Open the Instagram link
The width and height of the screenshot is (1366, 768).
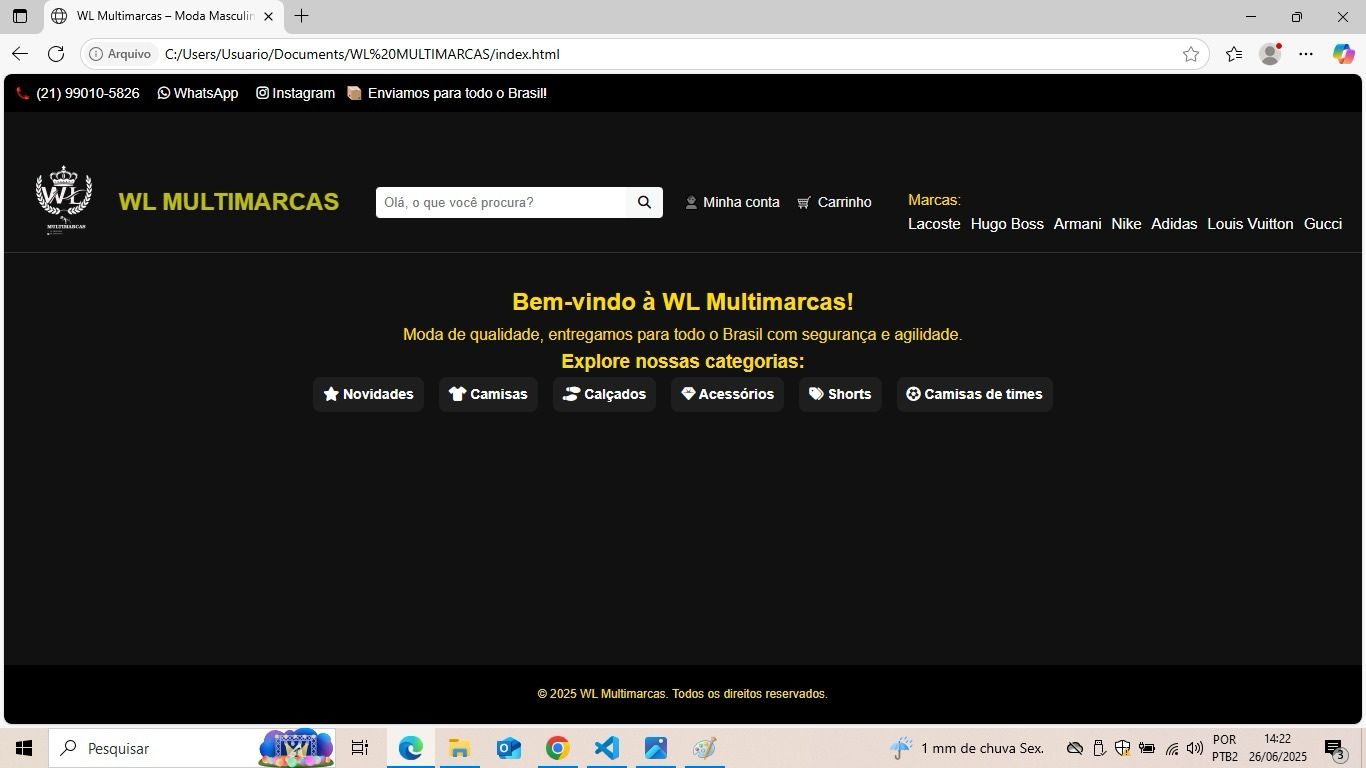pyautogui.click(x=295, y=93)
